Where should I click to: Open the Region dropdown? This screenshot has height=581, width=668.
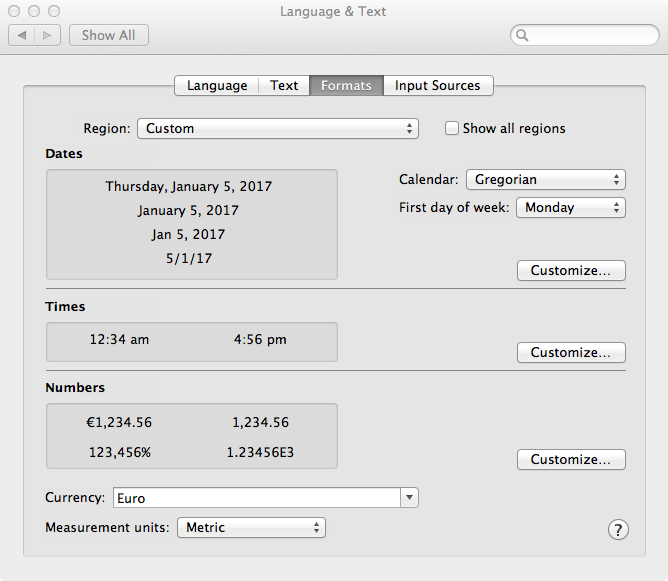pos(277,128)
